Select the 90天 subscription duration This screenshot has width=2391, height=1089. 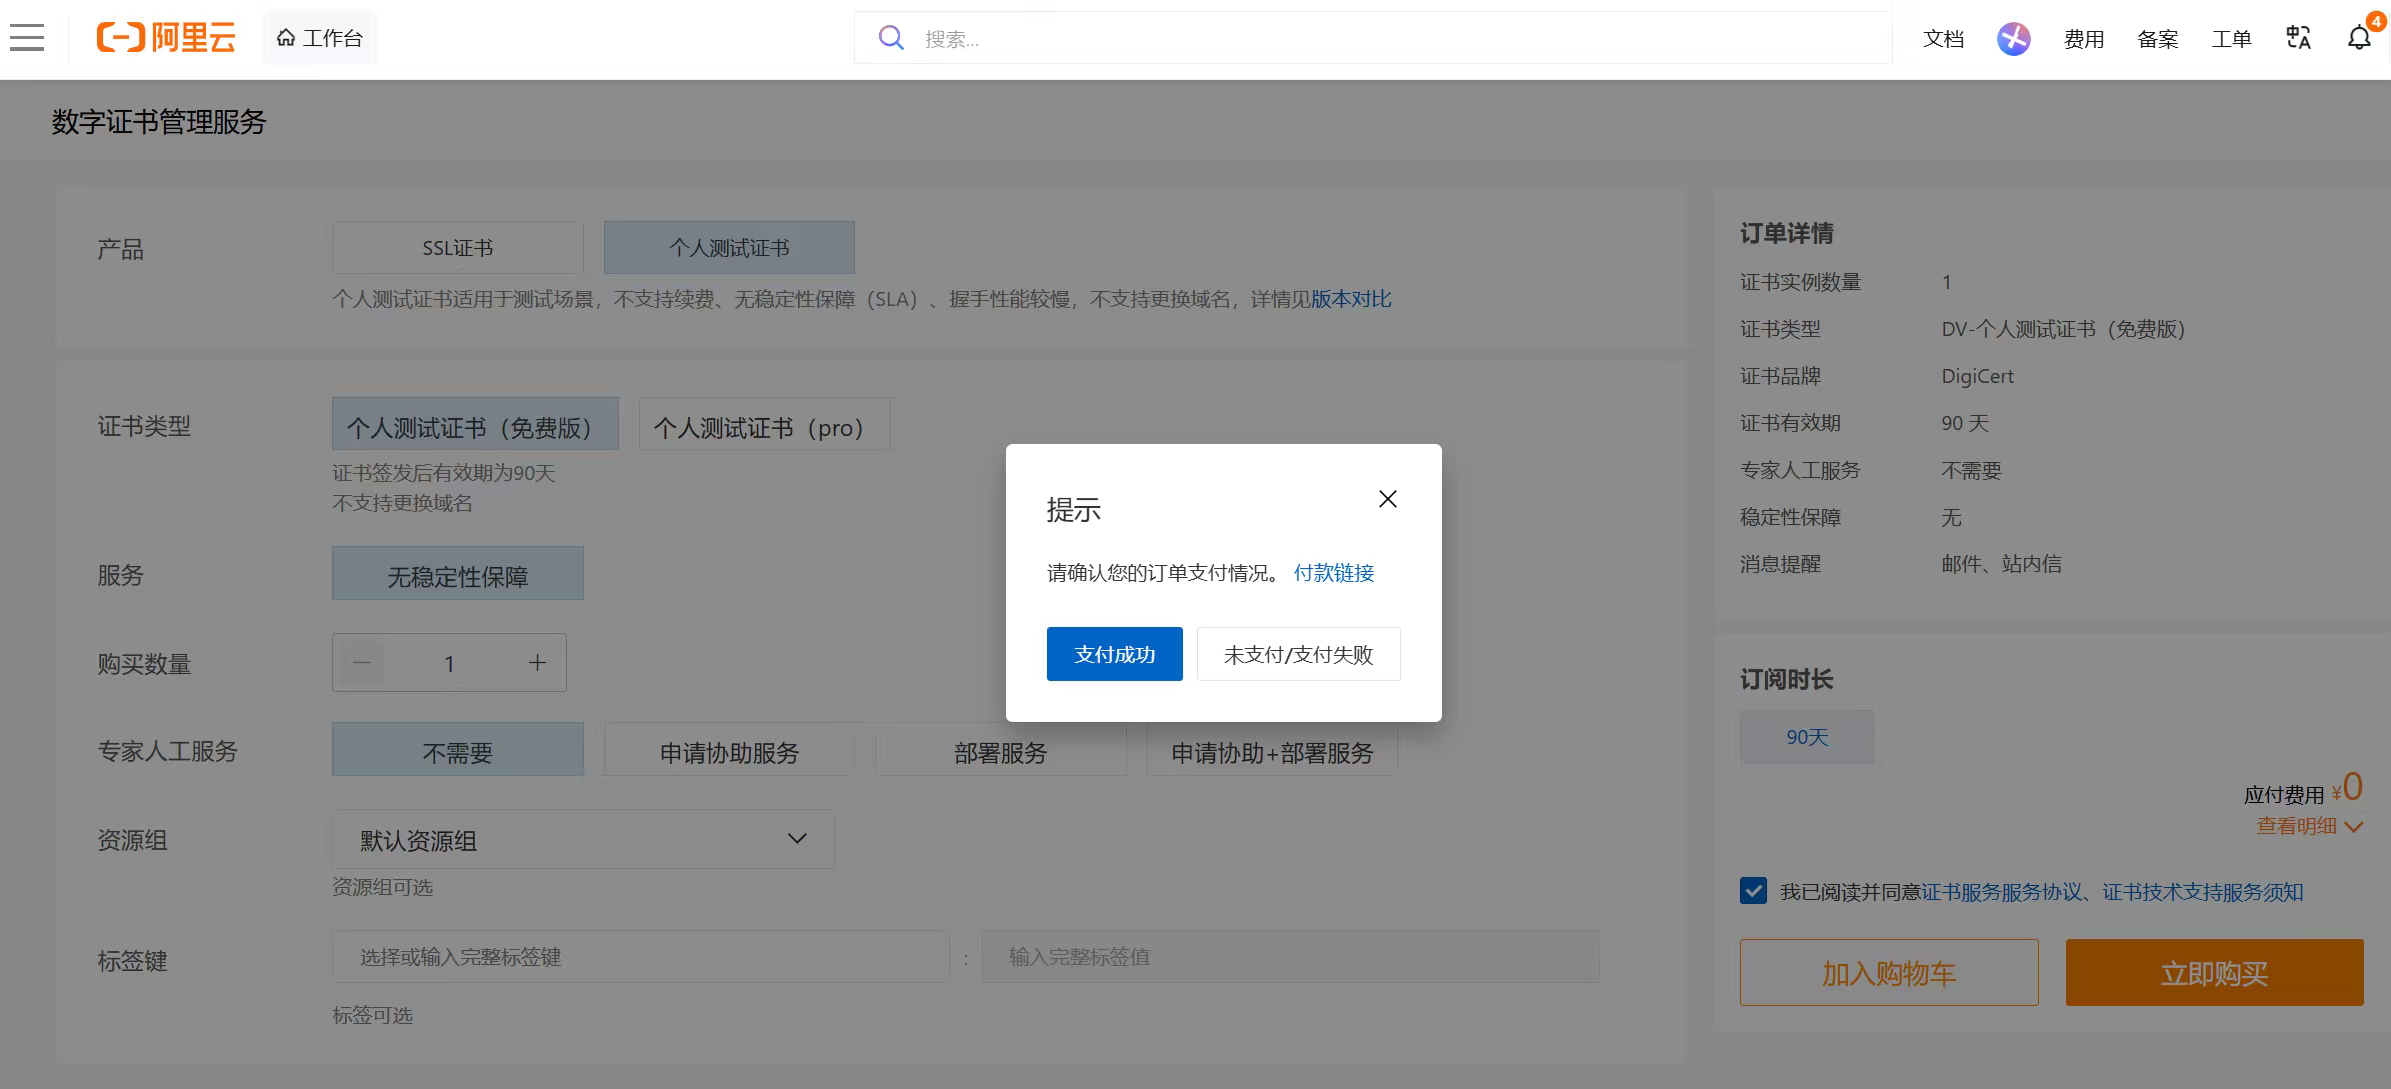pyautogui.click(x=1807, y=737)
